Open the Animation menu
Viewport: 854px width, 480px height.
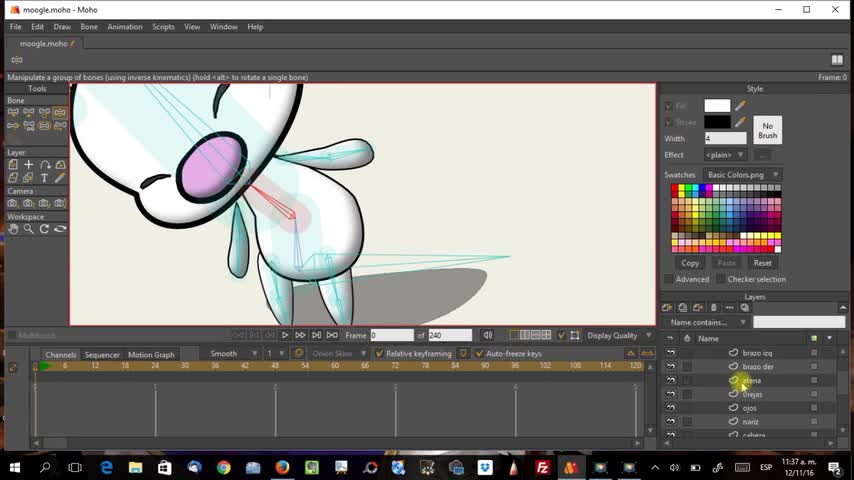(125, 27)
